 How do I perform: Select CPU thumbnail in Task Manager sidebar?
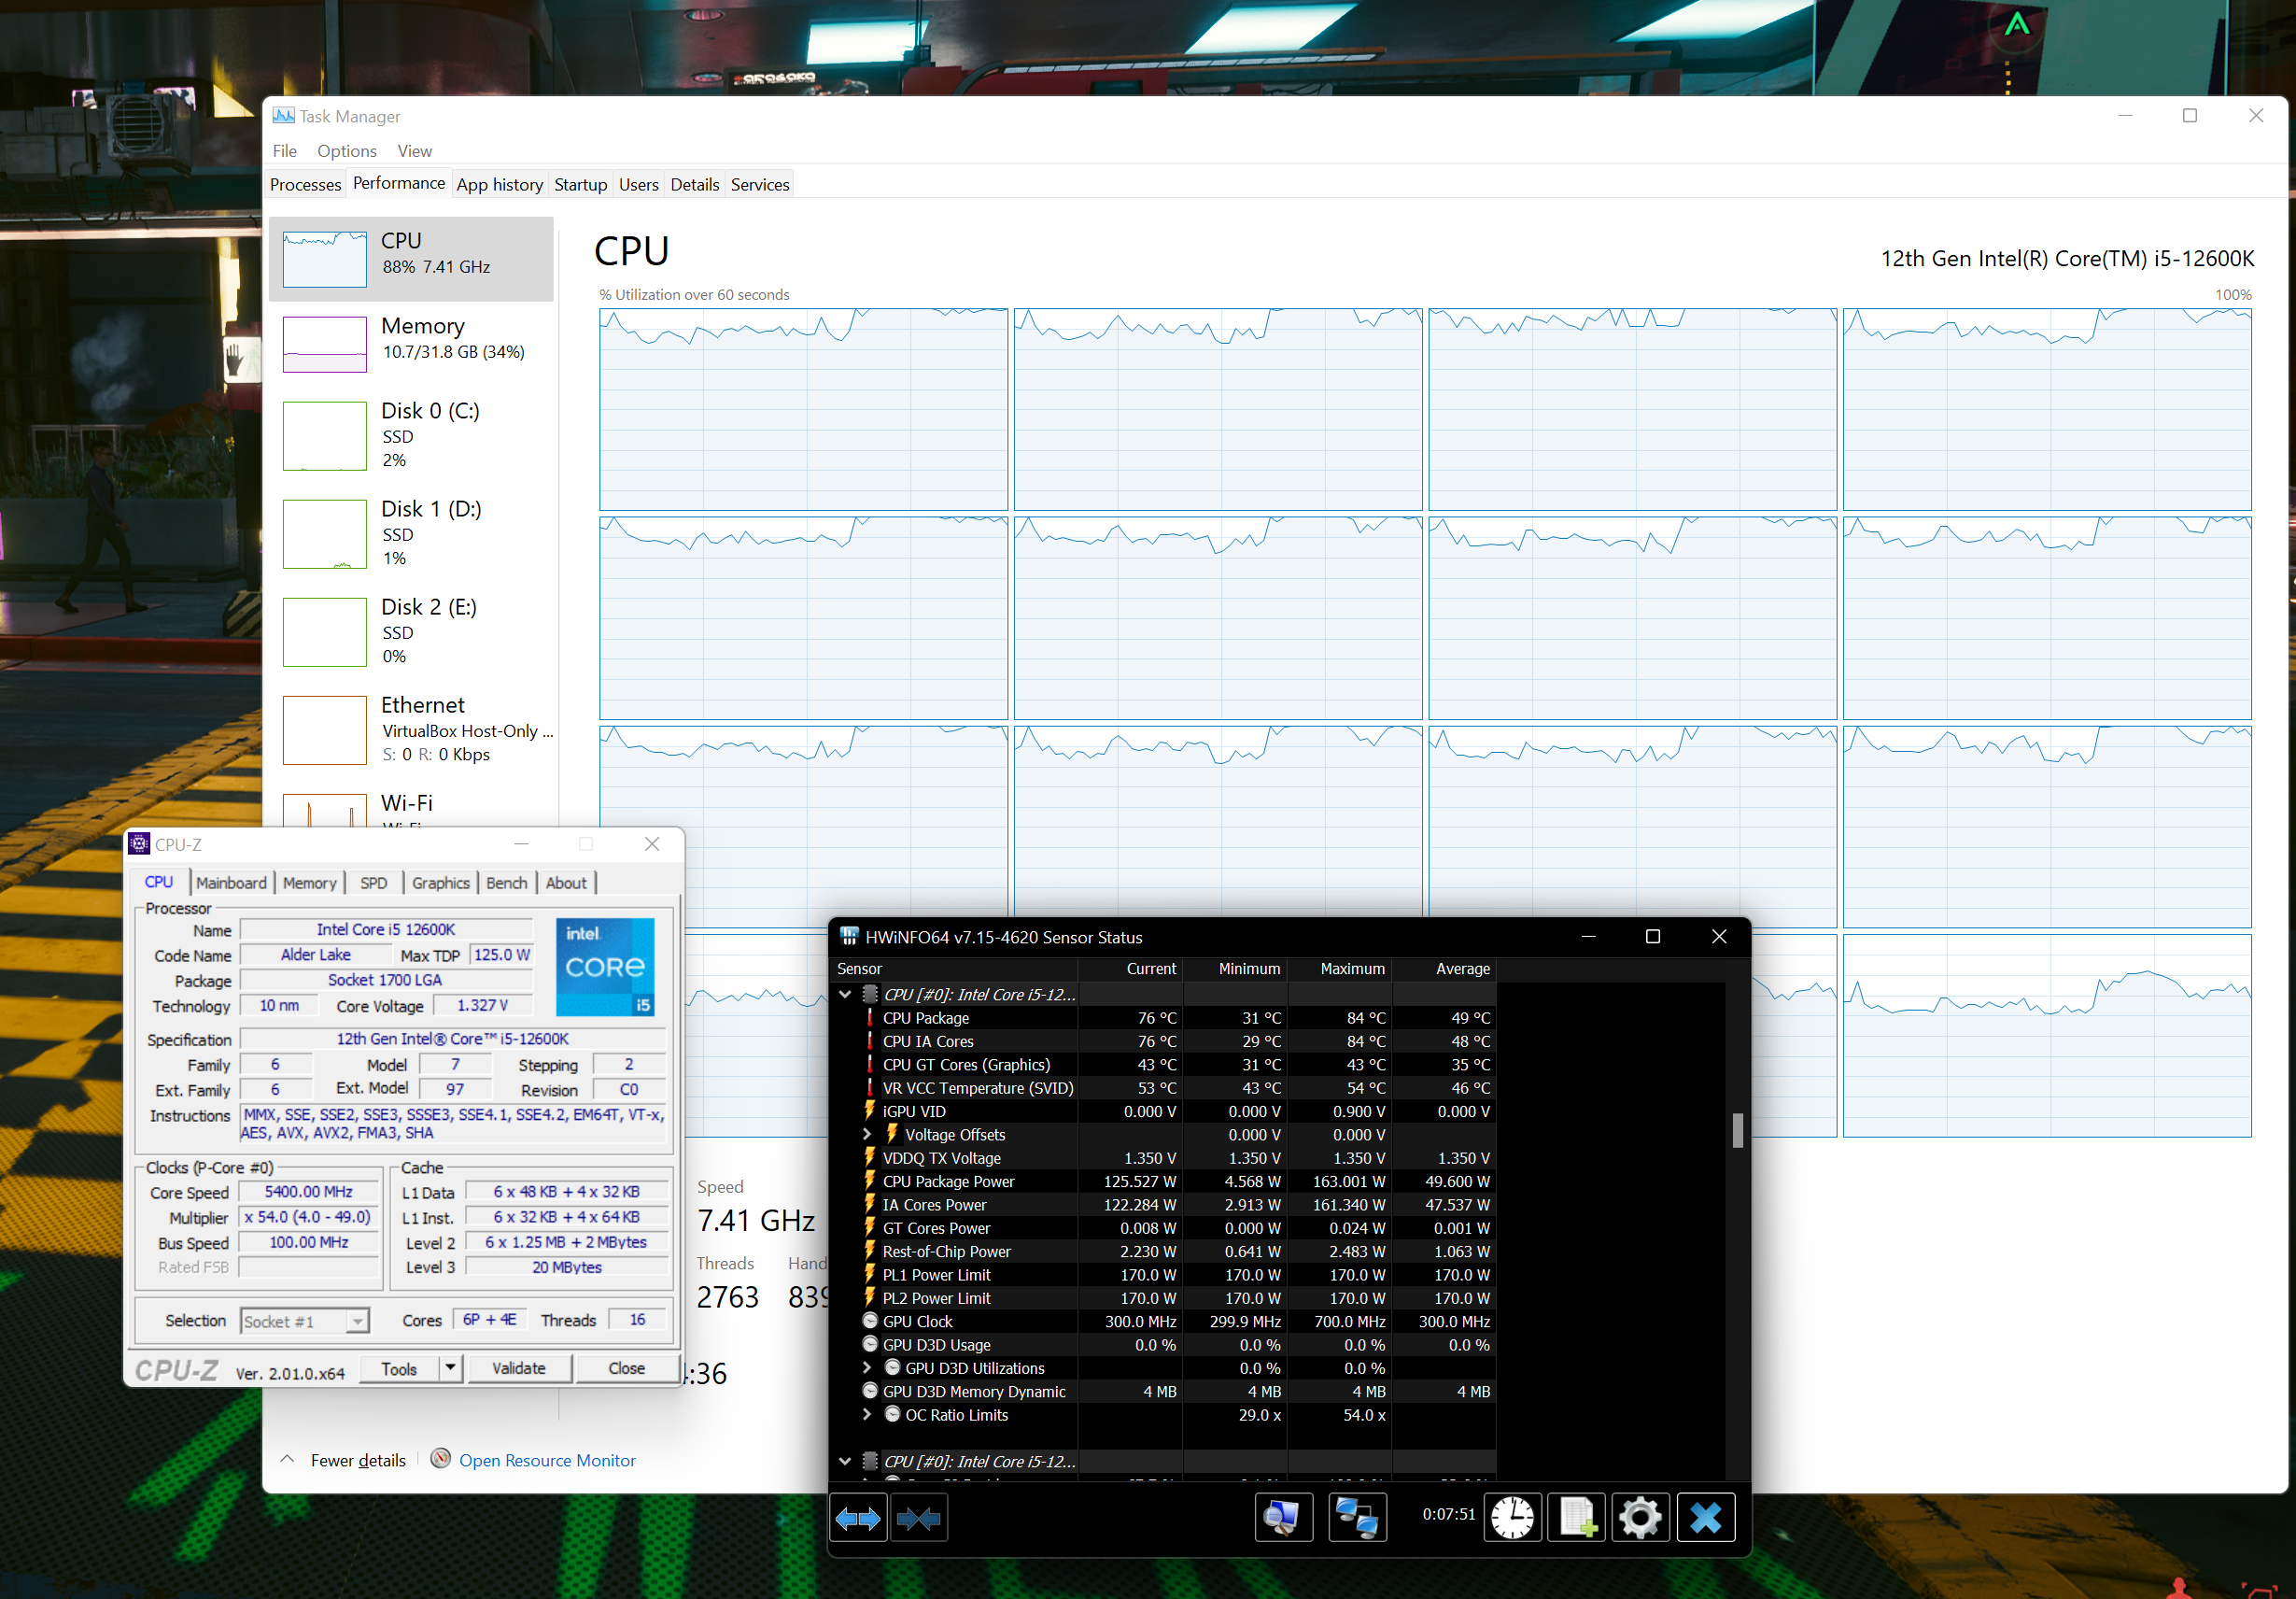[325, 259]
